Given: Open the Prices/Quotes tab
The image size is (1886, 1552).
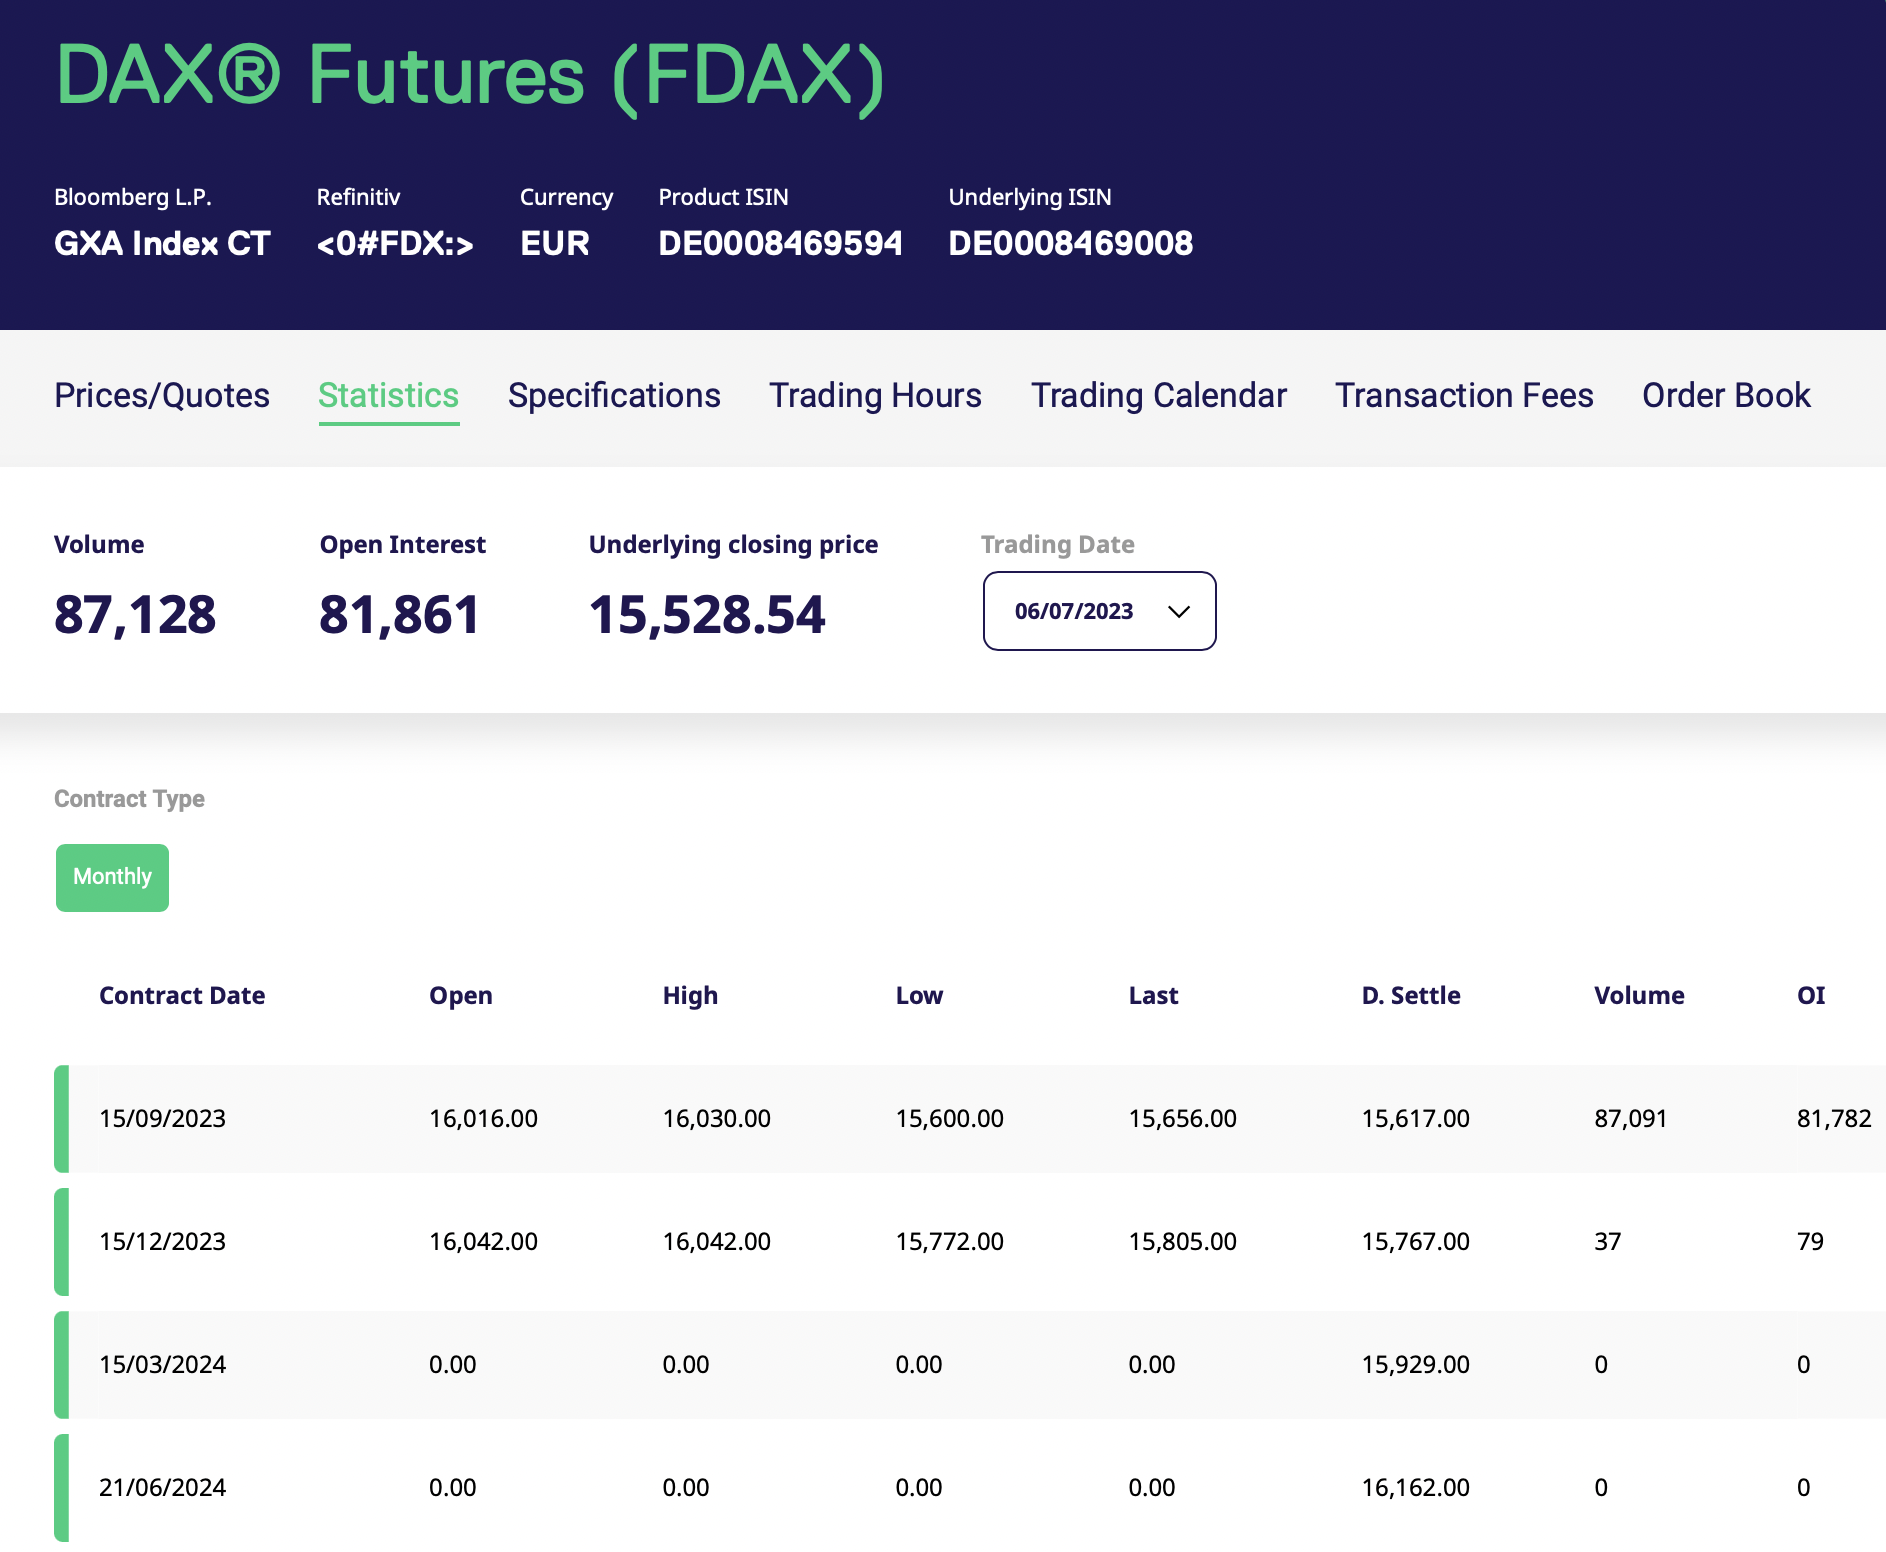Looking at the screenshot, I should tap(162, 396).
